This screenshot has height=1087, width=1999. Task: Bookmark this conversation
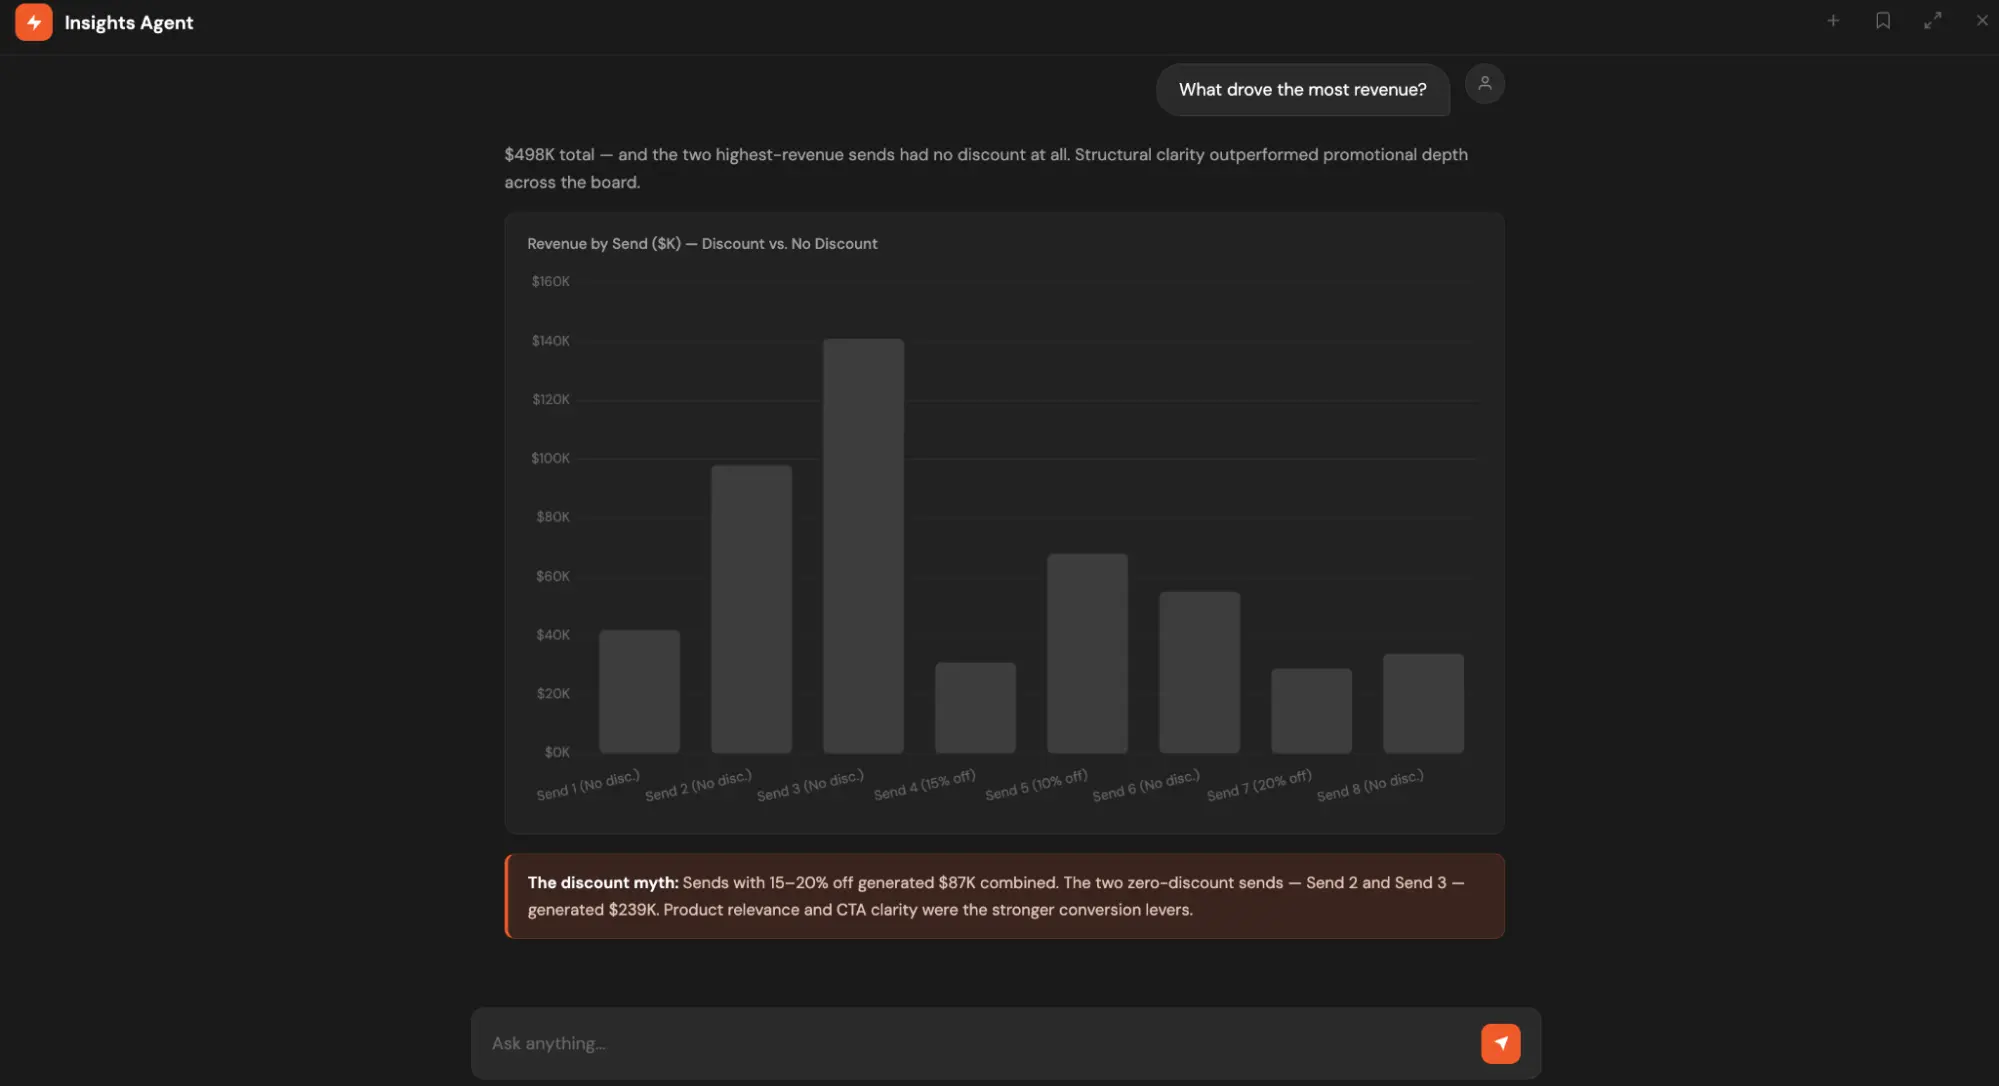pos(1883,21)
